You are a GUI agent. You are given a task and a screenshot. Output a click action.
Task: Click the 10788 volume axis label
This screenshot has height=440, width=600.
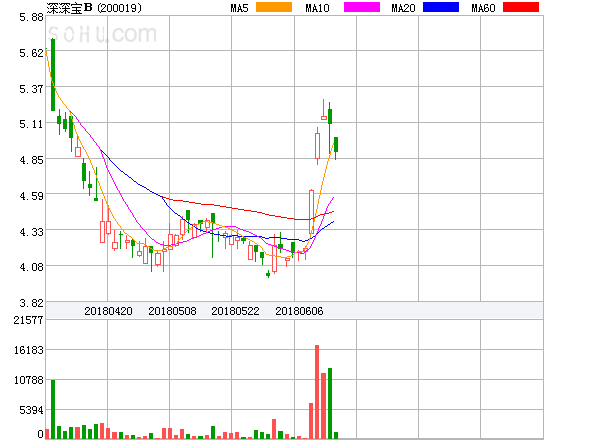tap(29, 380)
